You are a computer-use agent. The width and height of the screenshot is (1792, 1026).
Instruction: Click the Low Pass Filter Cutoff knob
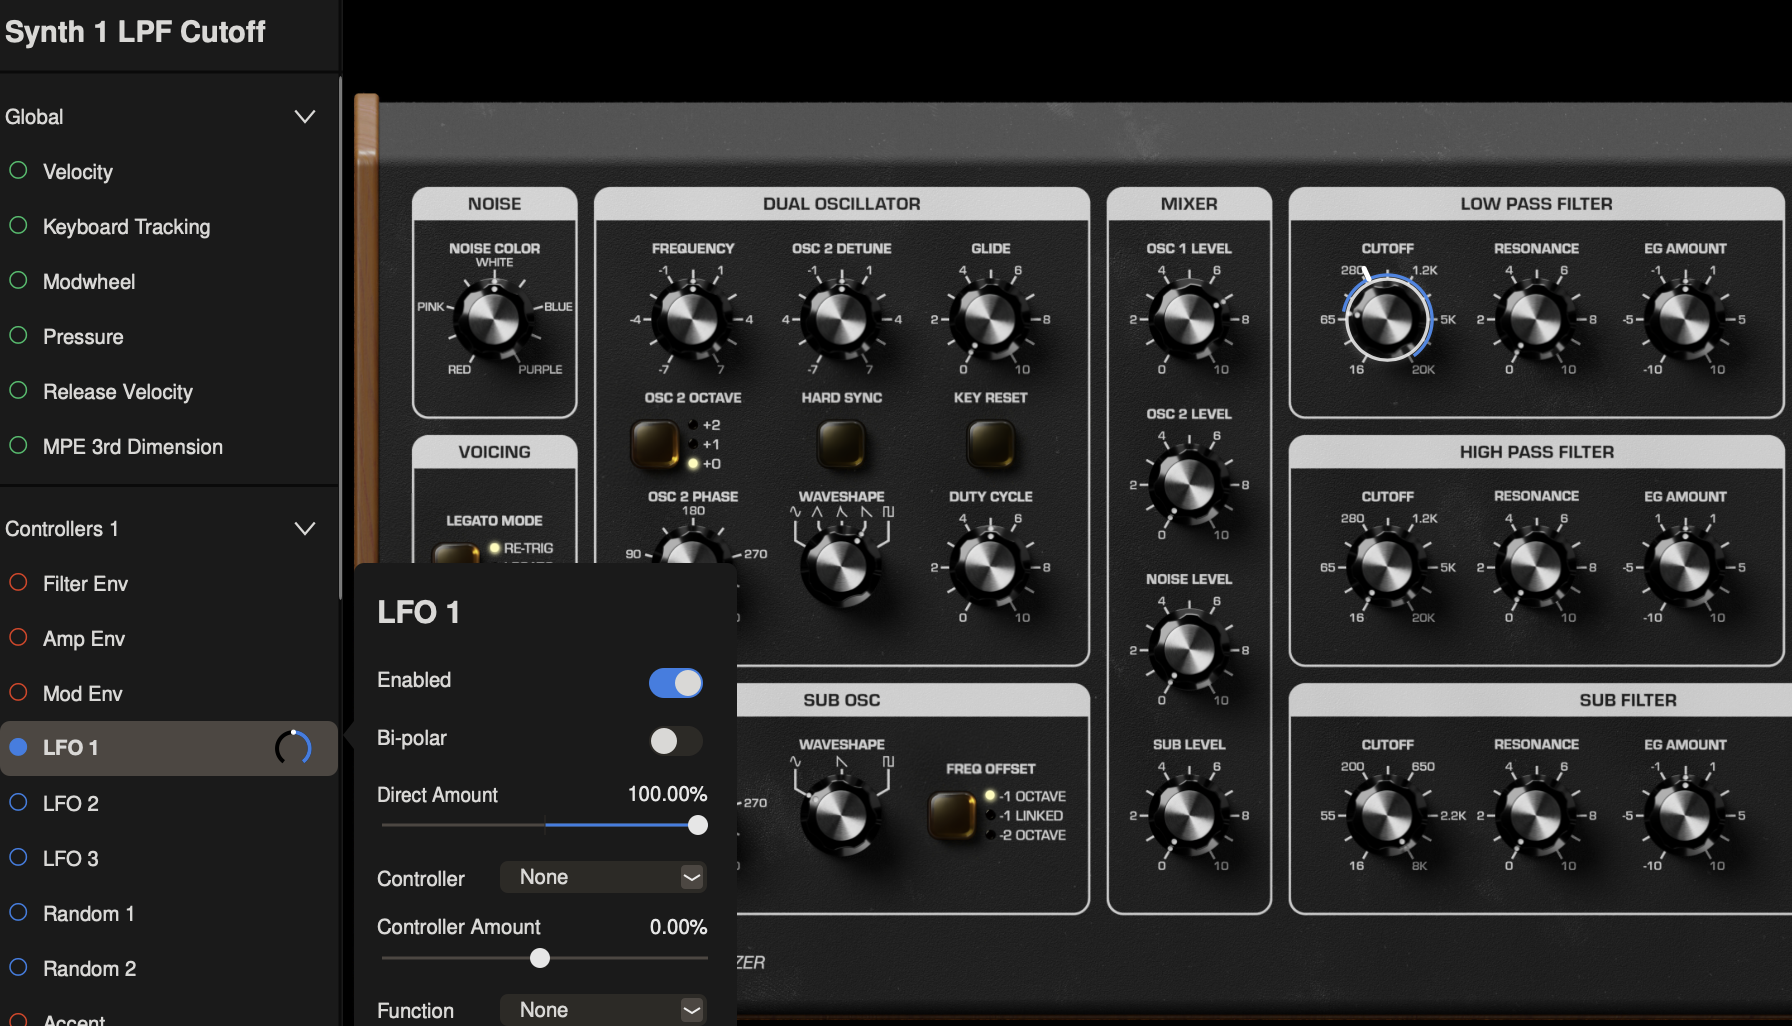(x=1386, y=319)
